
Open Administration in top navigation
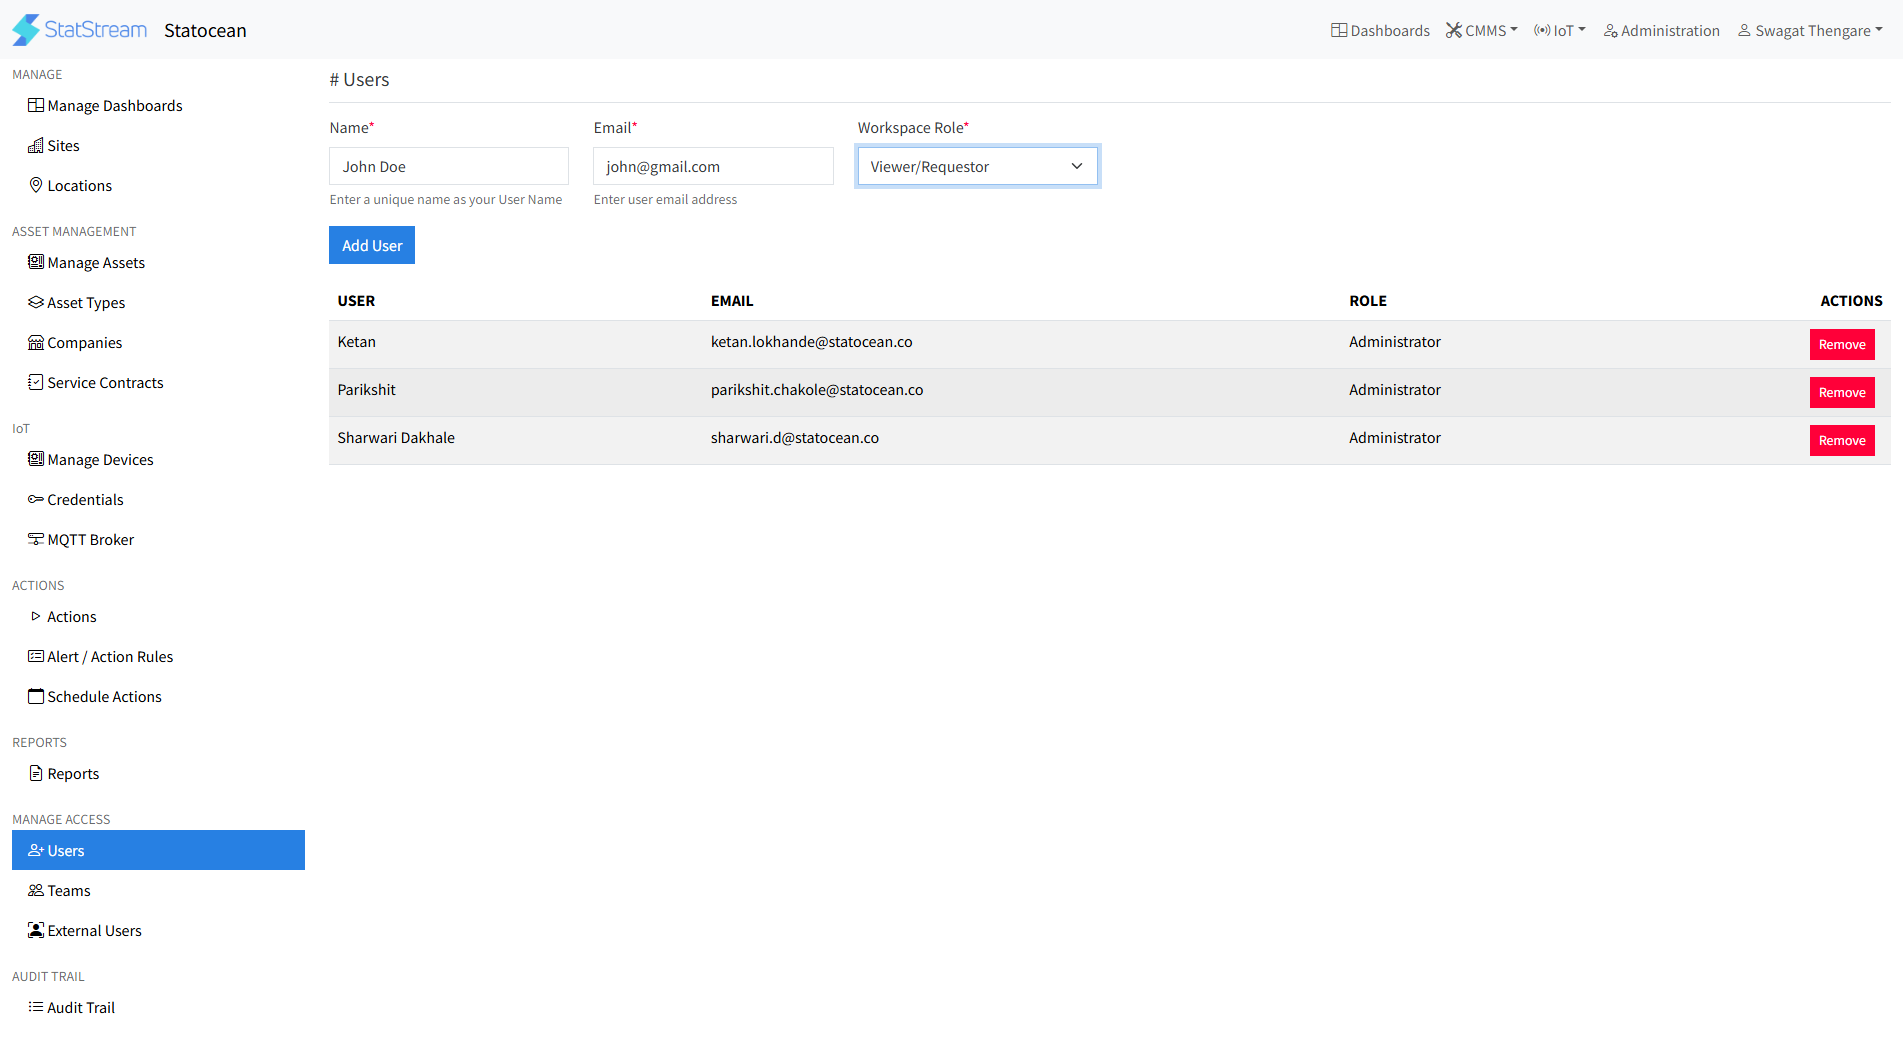point(1661,31)
